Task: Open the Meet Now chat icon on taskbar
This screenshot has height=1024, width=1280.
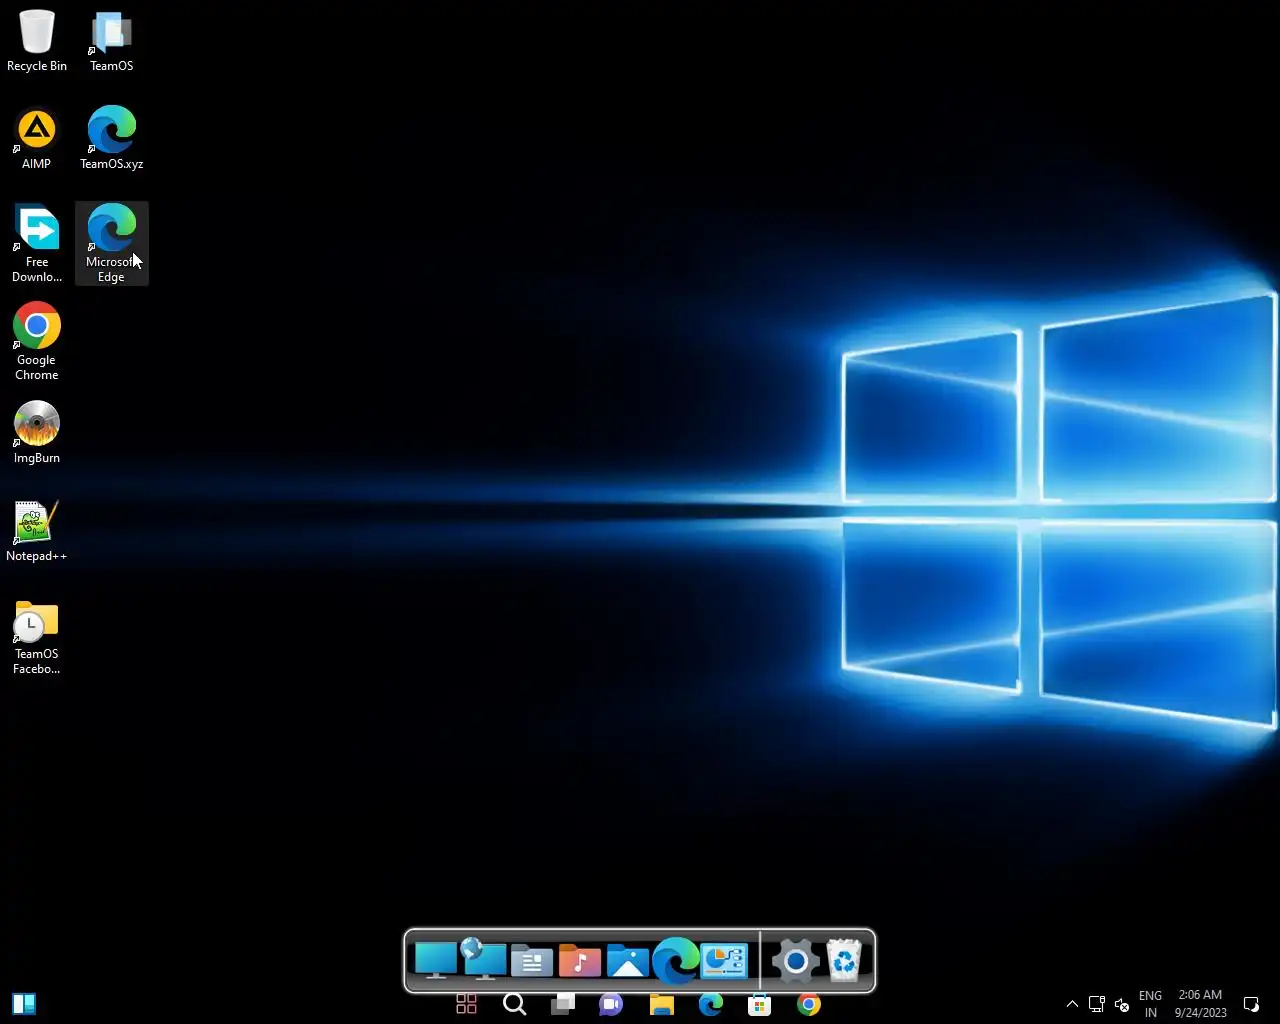Action: [611, 1004]
